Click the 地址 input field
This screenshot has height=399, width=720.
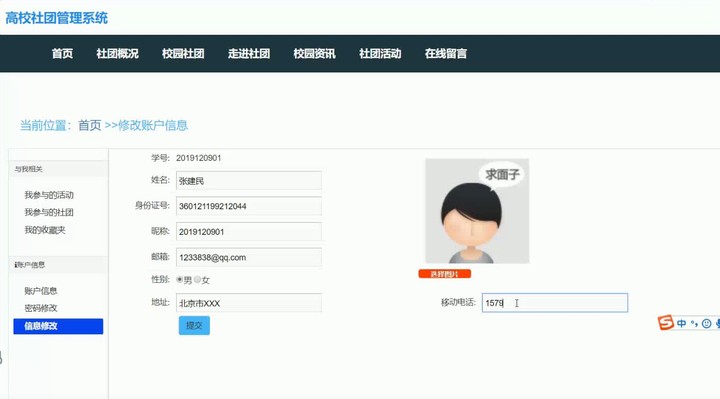[249, 303]
